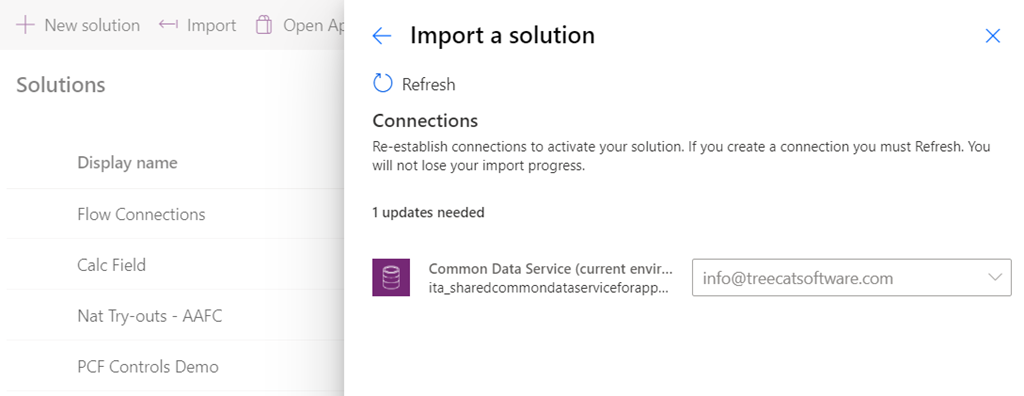Click the plus icon beside New solution
Viewport: 1024px width, 396px height.
click(25, 25)
